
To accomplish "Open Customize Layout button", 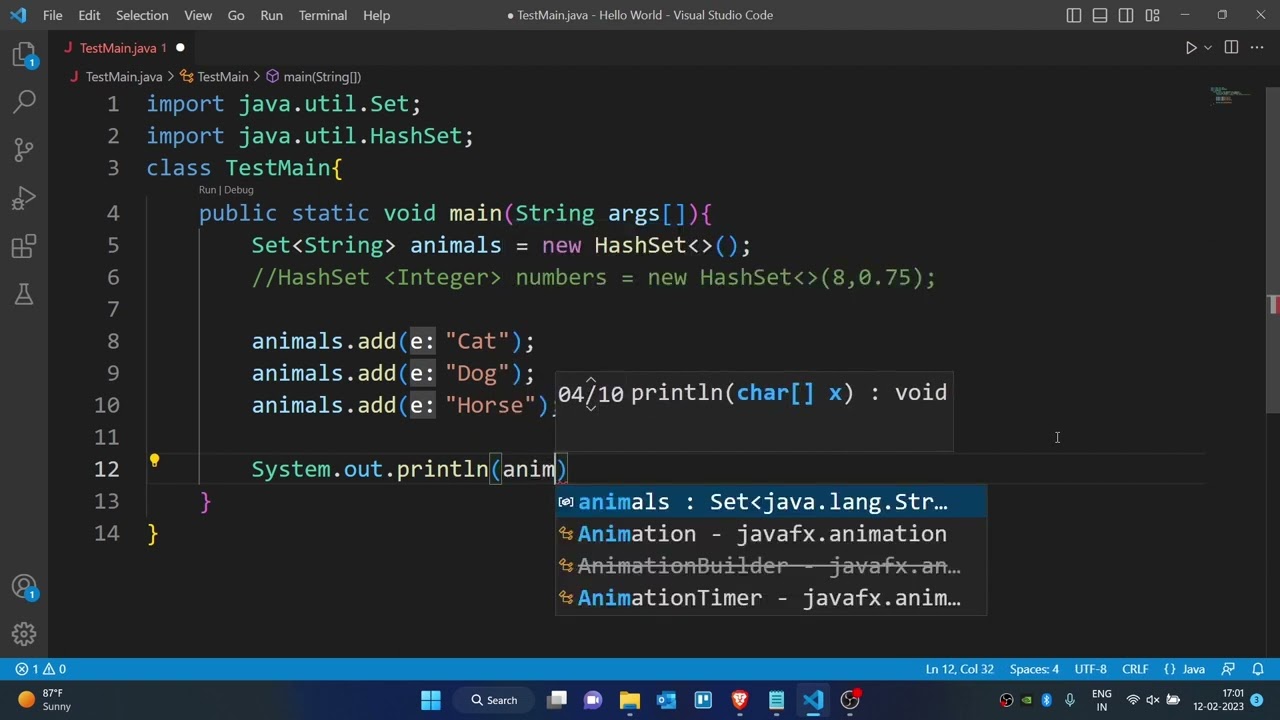I will [1153, 15].
